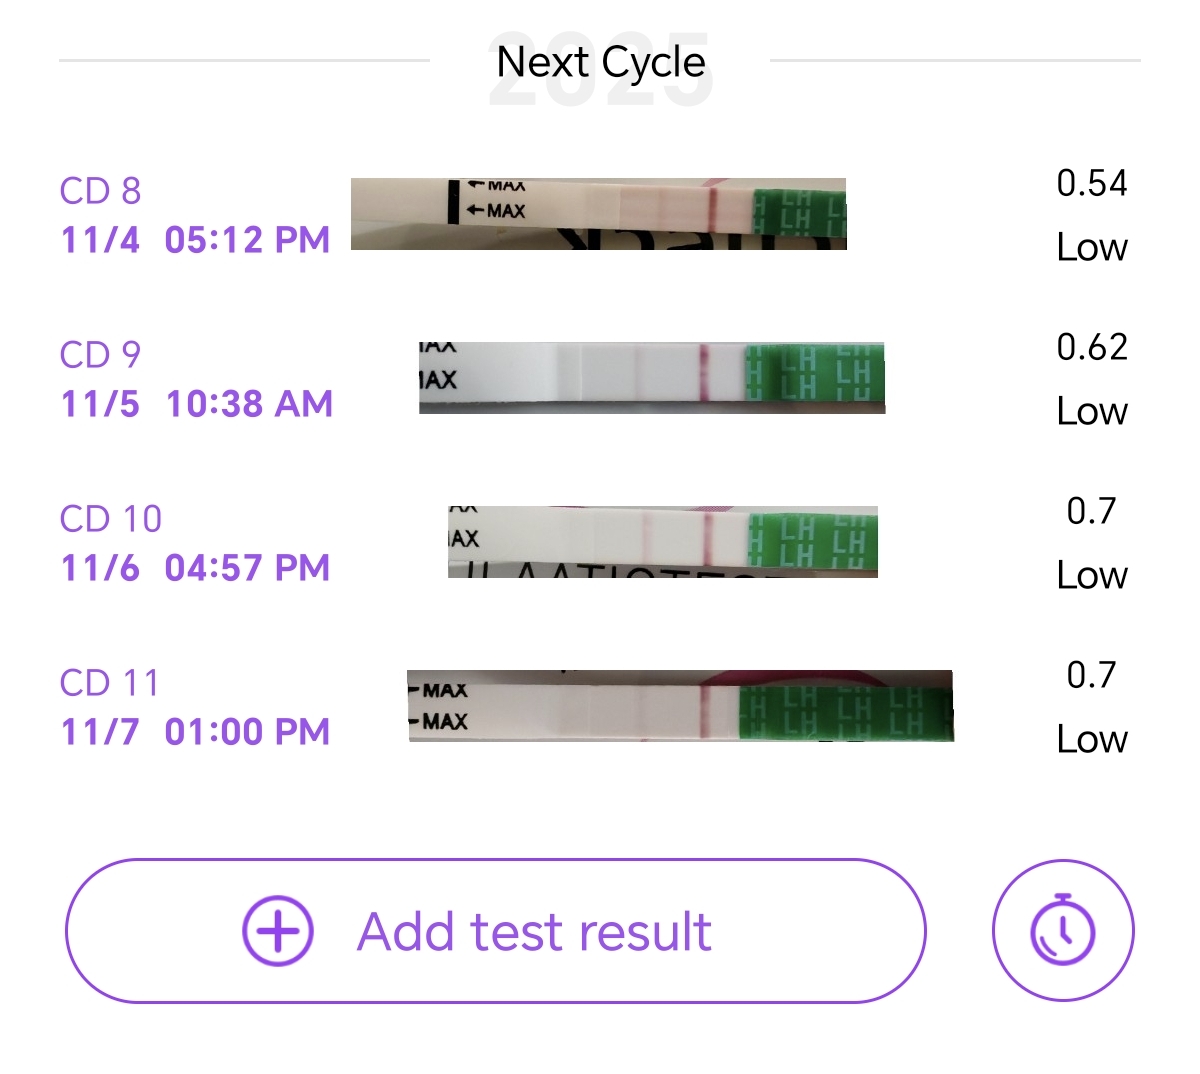Screen dimensions: 1200x1074
Task: View the CD 11 test strip image
Action: tap(680, 705)
